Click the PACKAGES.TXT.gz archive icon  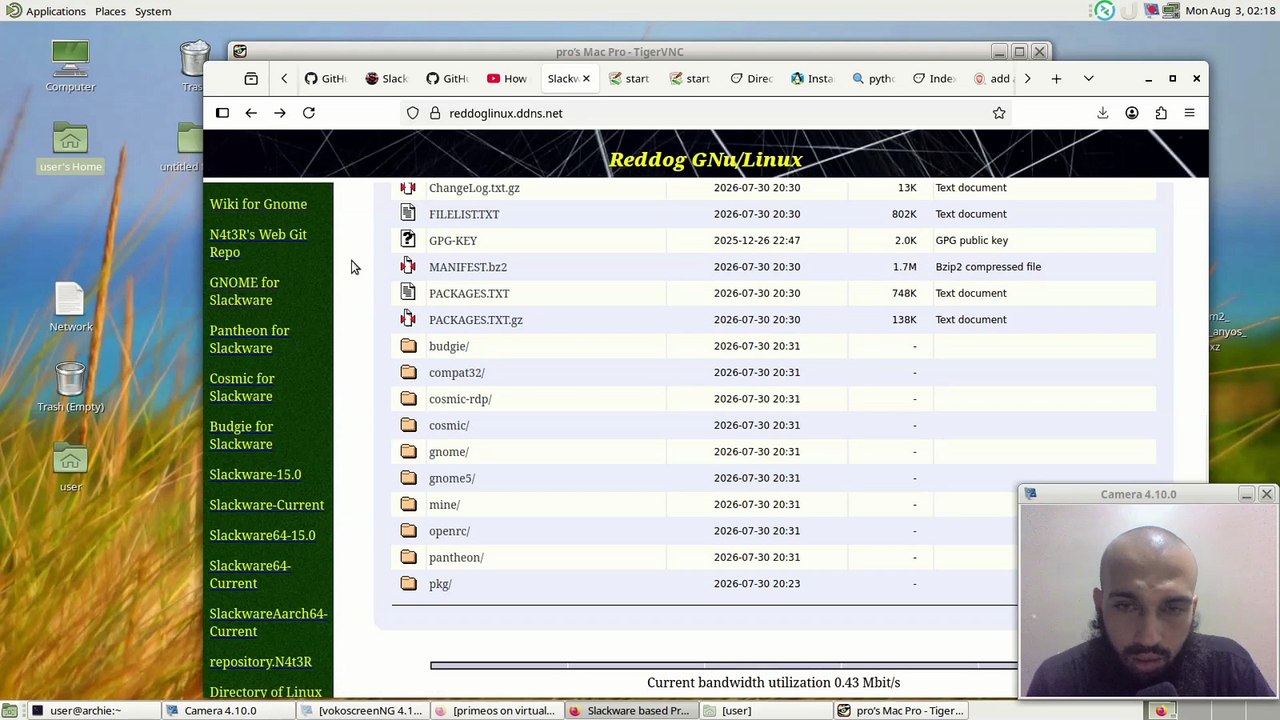click(x=408, y=319)
